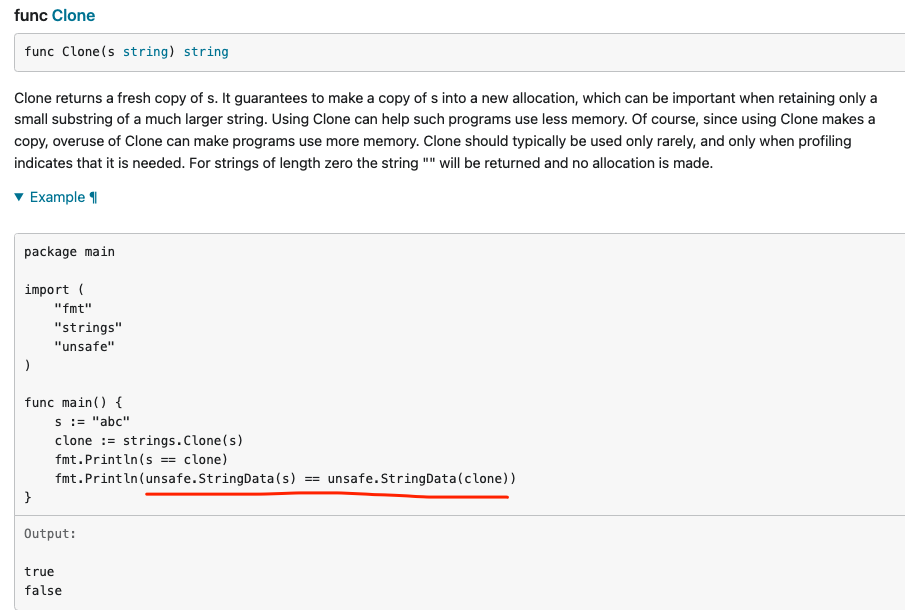Viewport: 905px width, 610px height.
Task: Click the 'false' output line
Action: (x=43, y=590)
